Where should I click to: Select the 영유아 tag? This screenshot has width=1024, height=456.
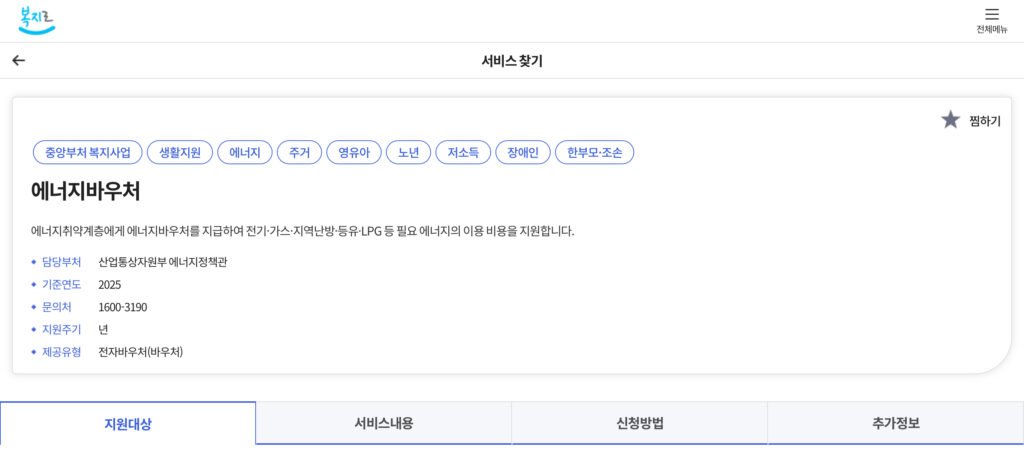[354, 153]
